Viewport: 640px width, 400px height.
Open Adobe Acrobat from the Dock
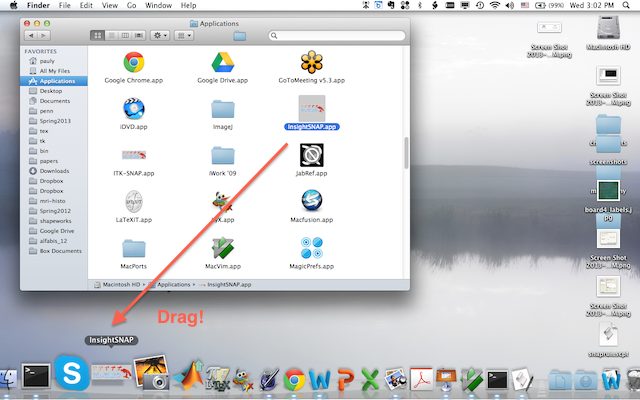tap(421, 378)
